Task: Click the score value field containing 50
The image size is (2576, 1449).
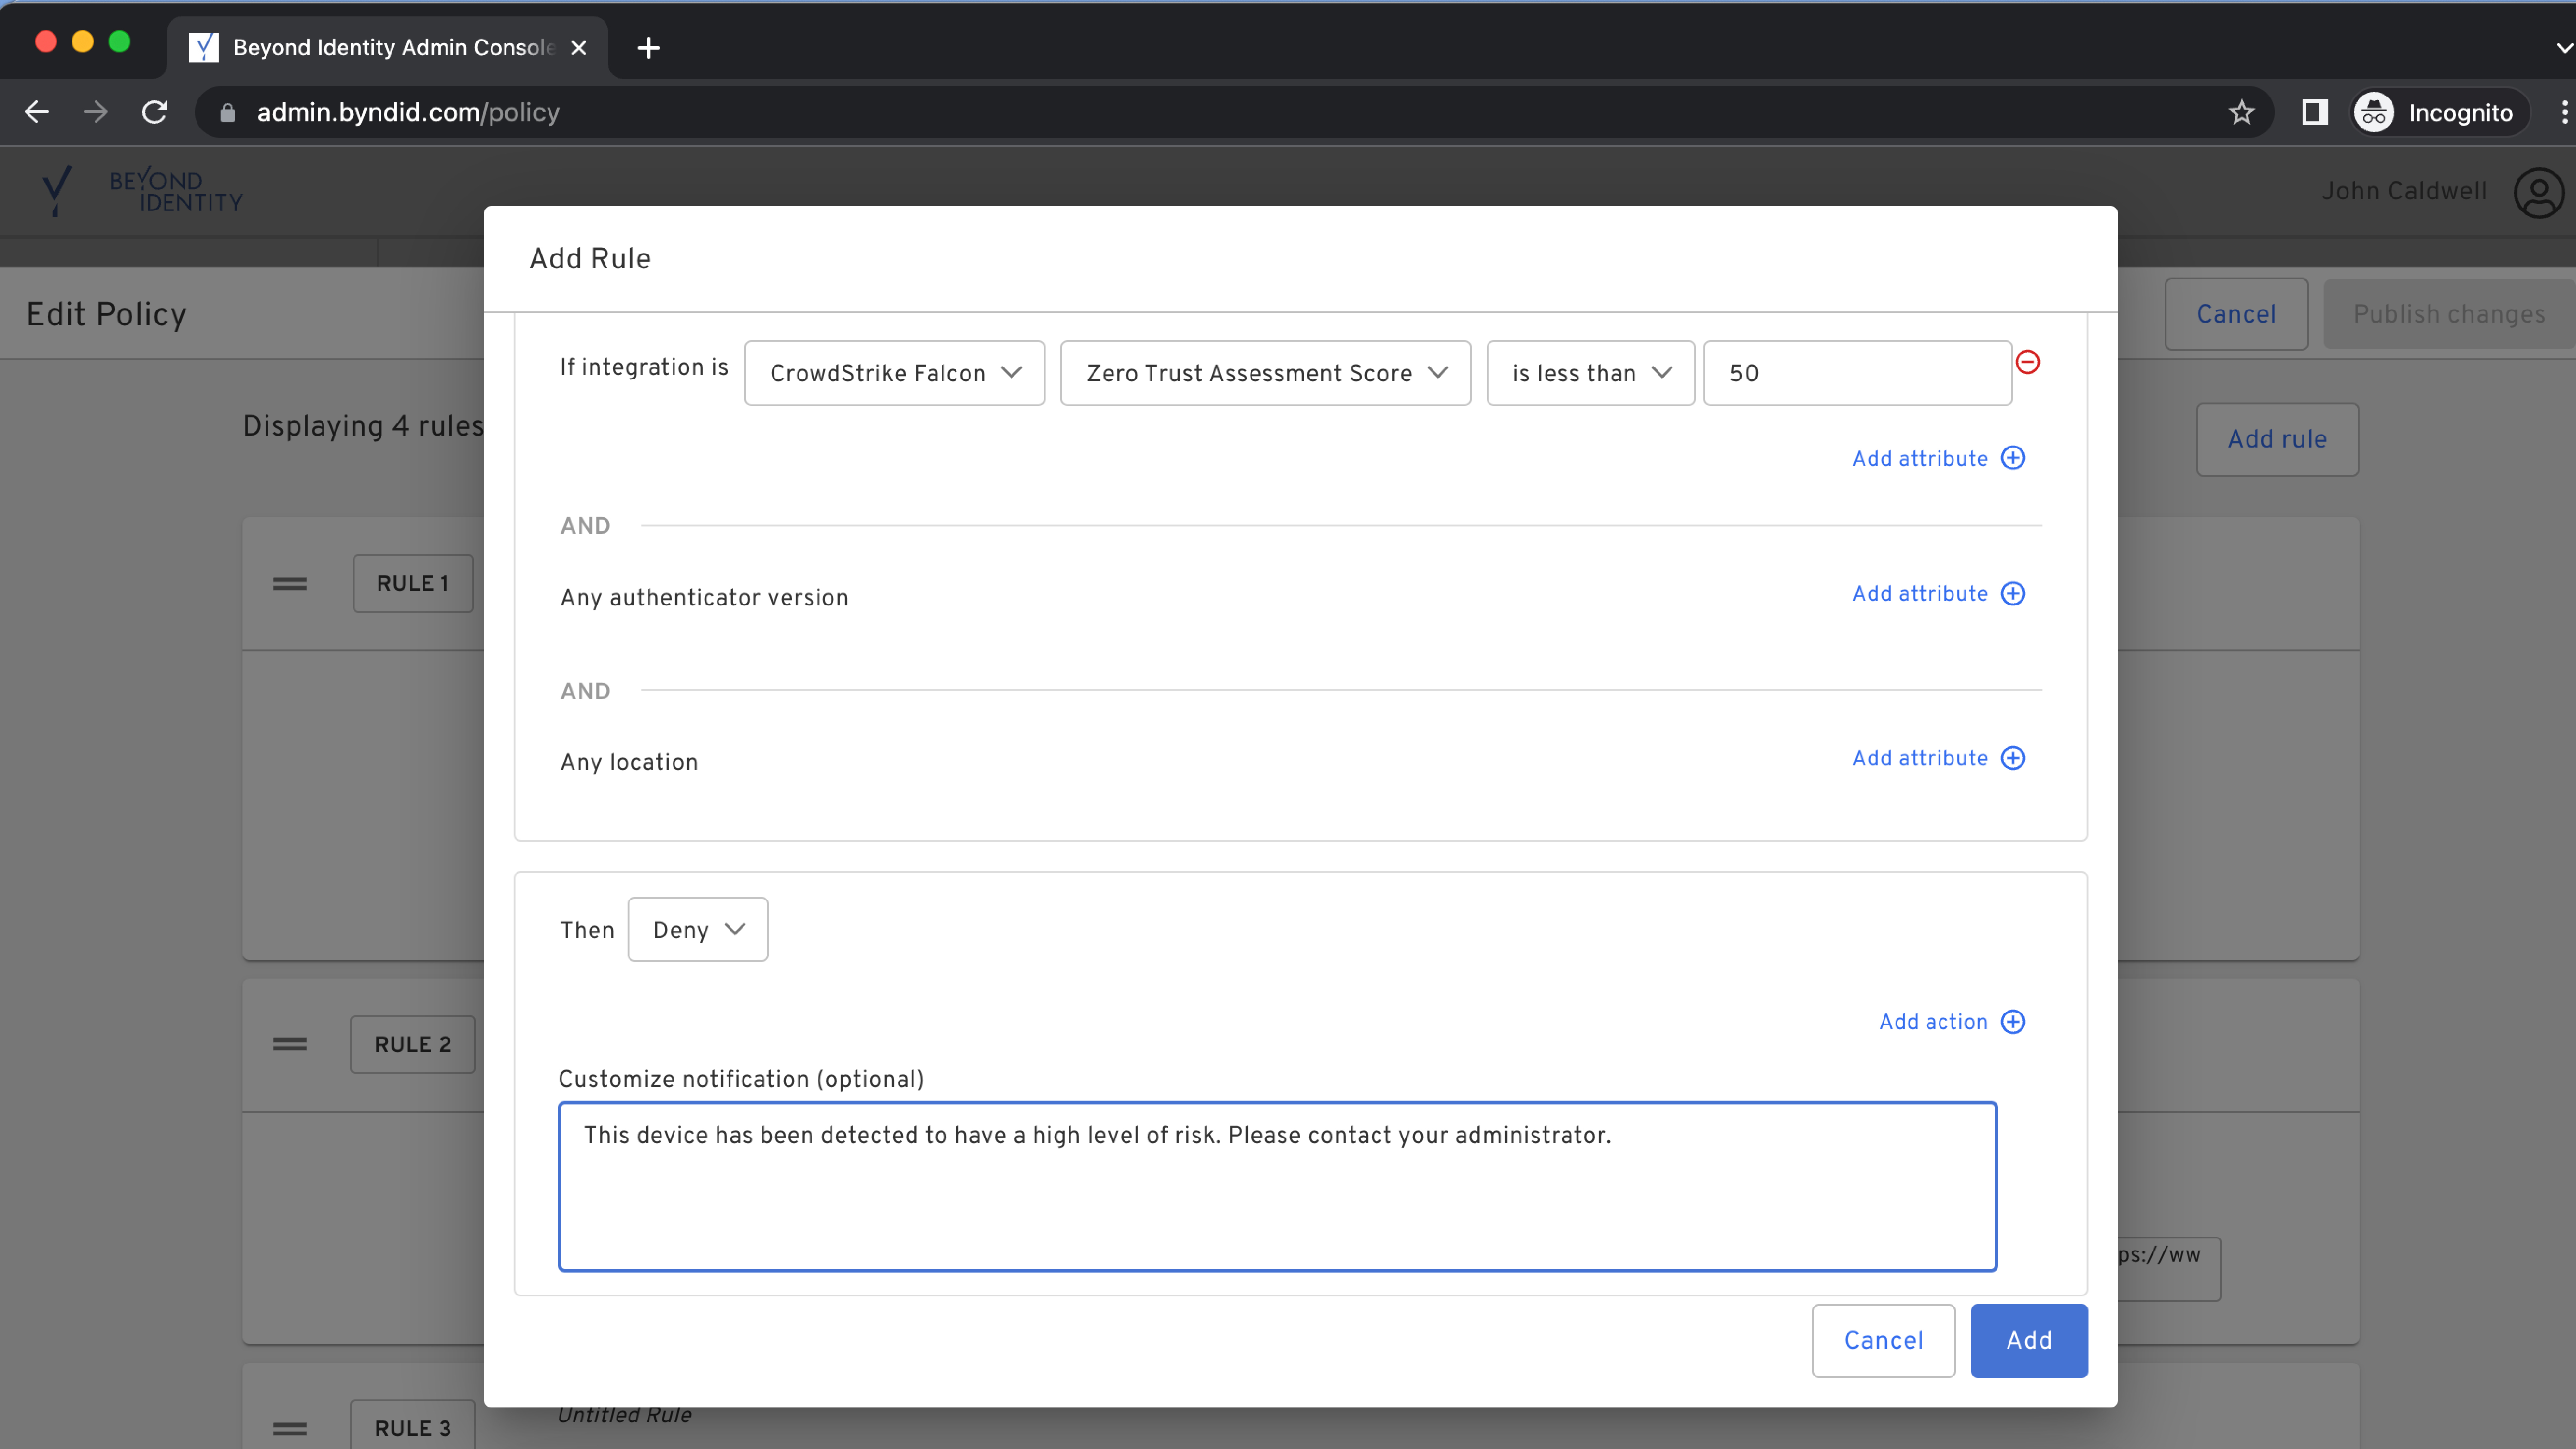Action: (x=1857, y=373)
